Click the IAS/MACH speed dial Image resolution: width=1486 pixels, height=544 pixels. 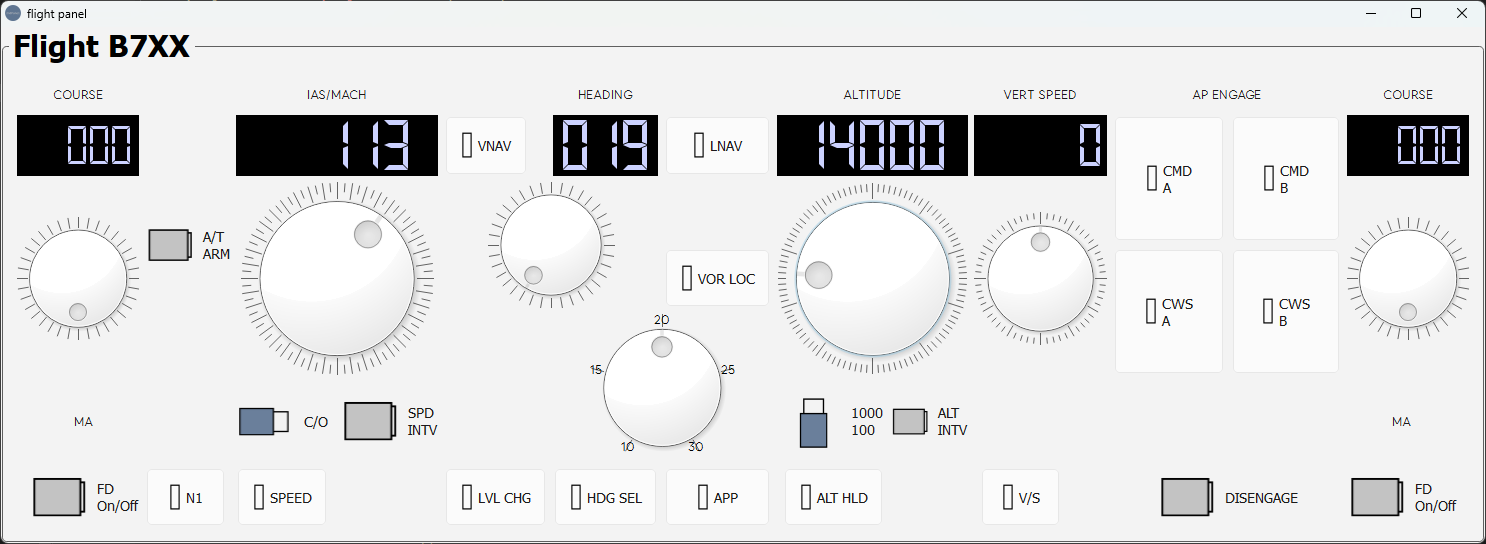[337, 278]
